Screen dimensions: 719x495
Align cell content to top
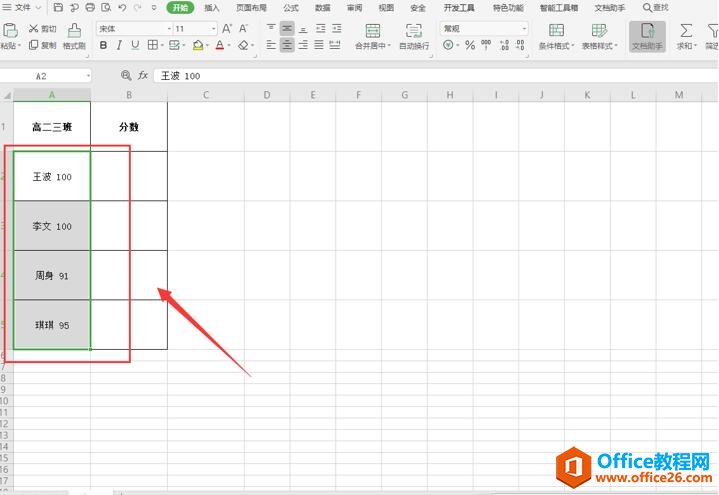coord(271,28)
